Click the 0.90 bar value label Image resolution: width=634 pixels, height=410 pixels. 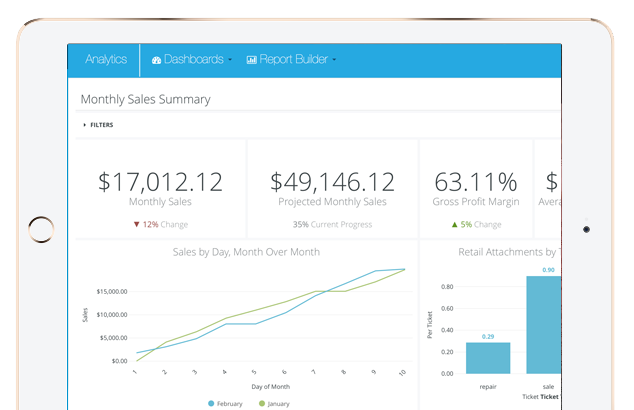(x=548, y=270)
